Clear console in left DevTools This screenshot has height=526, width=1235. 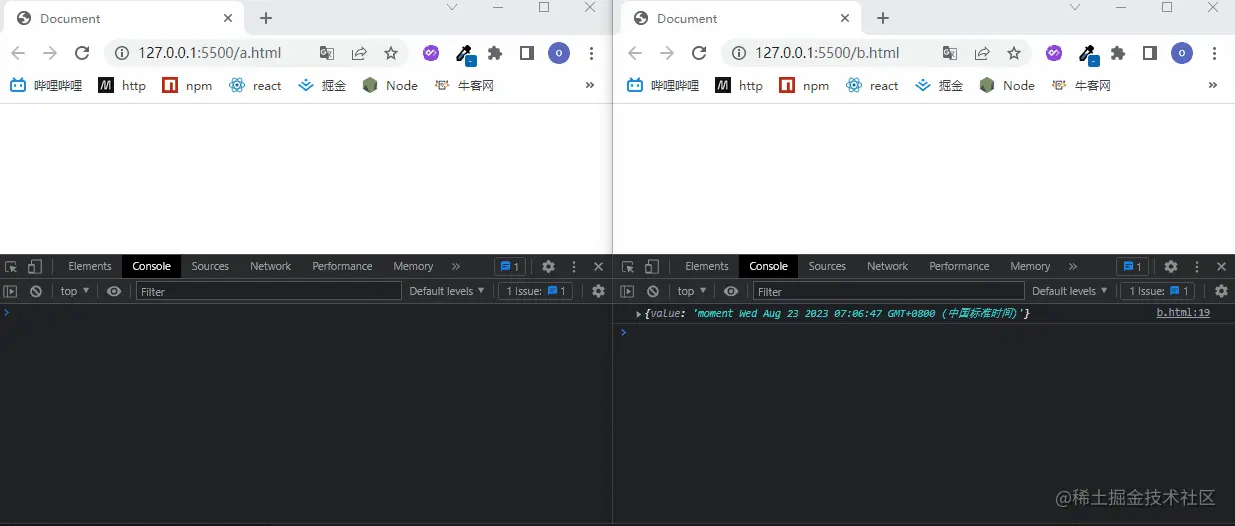tap(36, 291)
